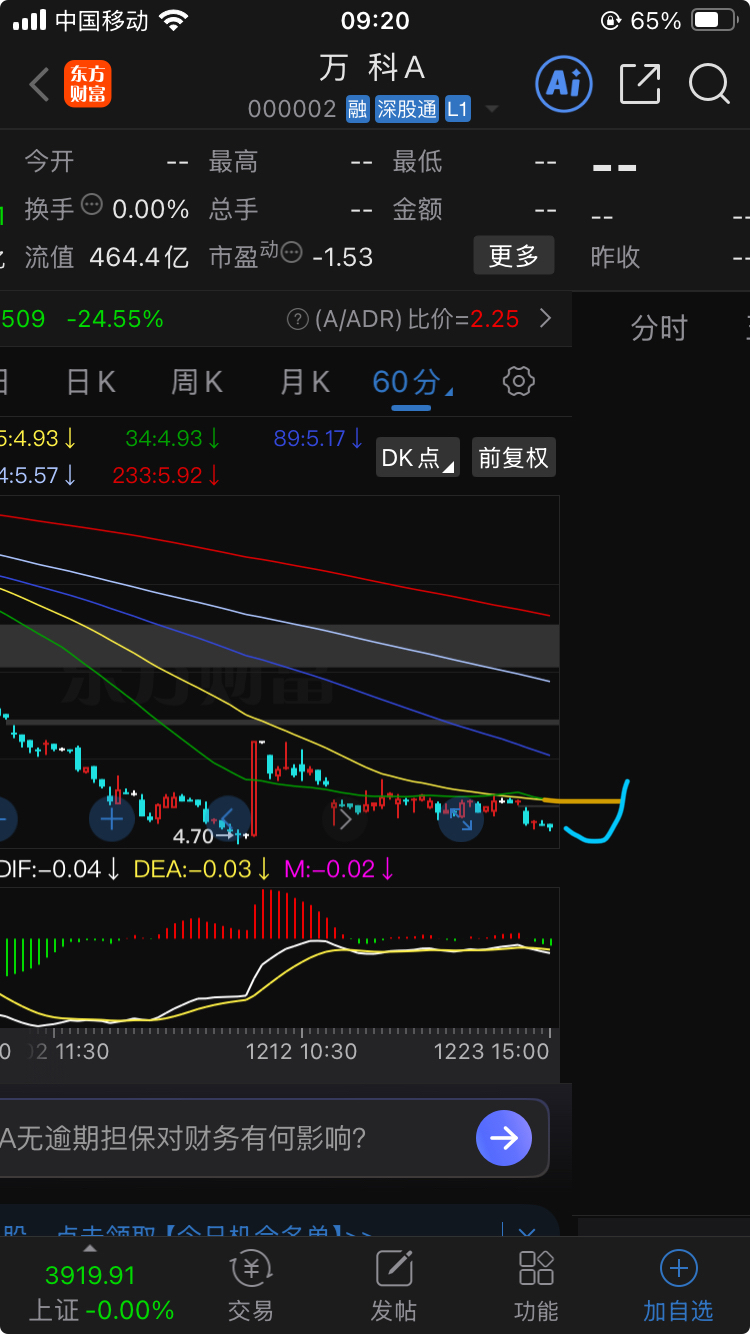Viewport: 750px width, 1334px height.
Task: Tap the L1 level tag
Action: pos(457,109)
